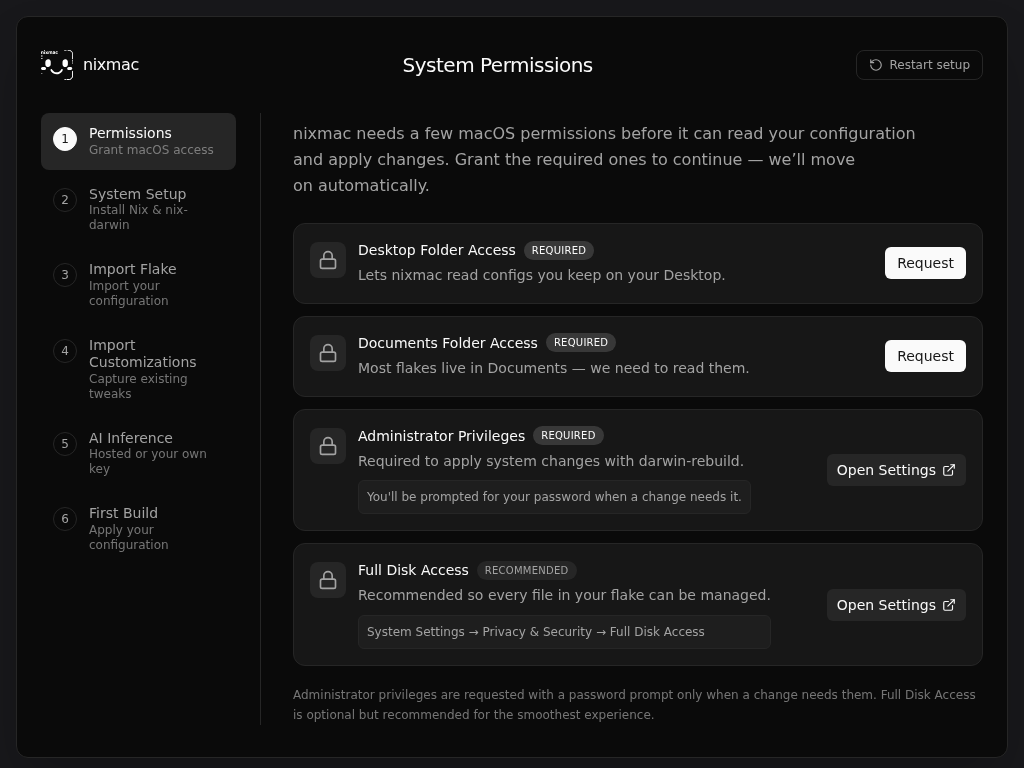Open the Import Flake step label
This screenshot has width=1024, height=768.
pyautogui.click(x=133, y=269)
